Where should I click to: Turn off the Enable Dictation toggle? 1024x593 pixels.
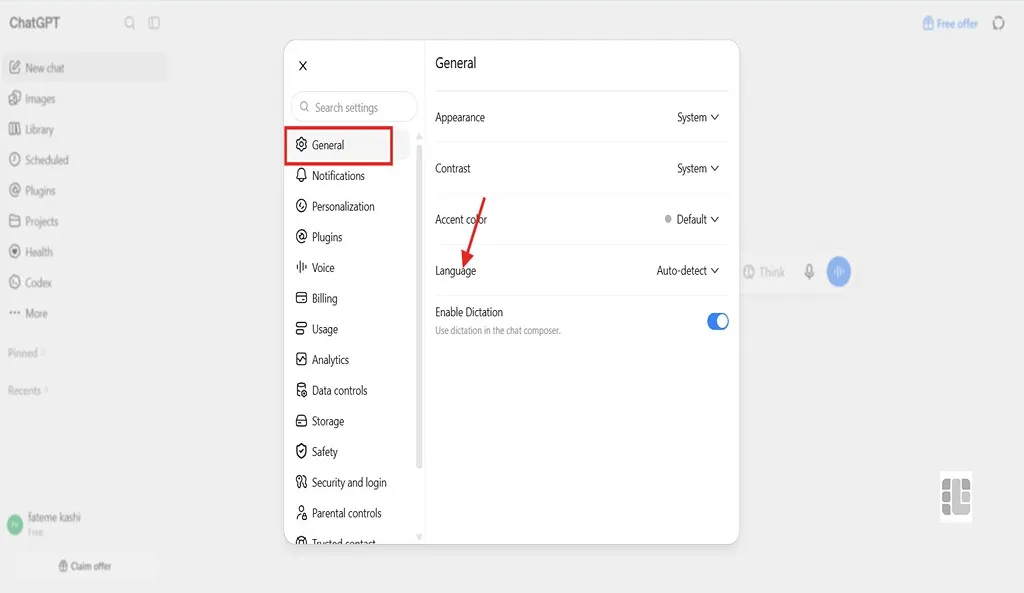point(718,321)
